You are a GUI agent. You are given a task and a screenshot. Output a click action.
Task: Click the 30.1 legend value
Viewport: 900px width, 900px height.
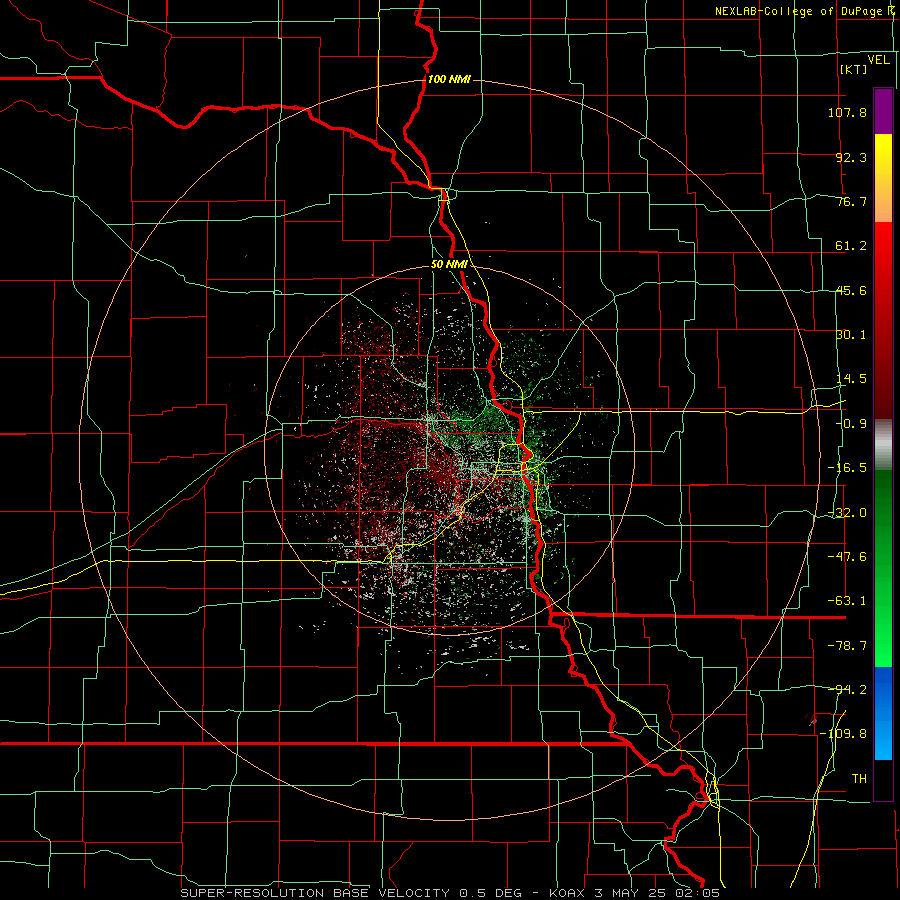851,335
